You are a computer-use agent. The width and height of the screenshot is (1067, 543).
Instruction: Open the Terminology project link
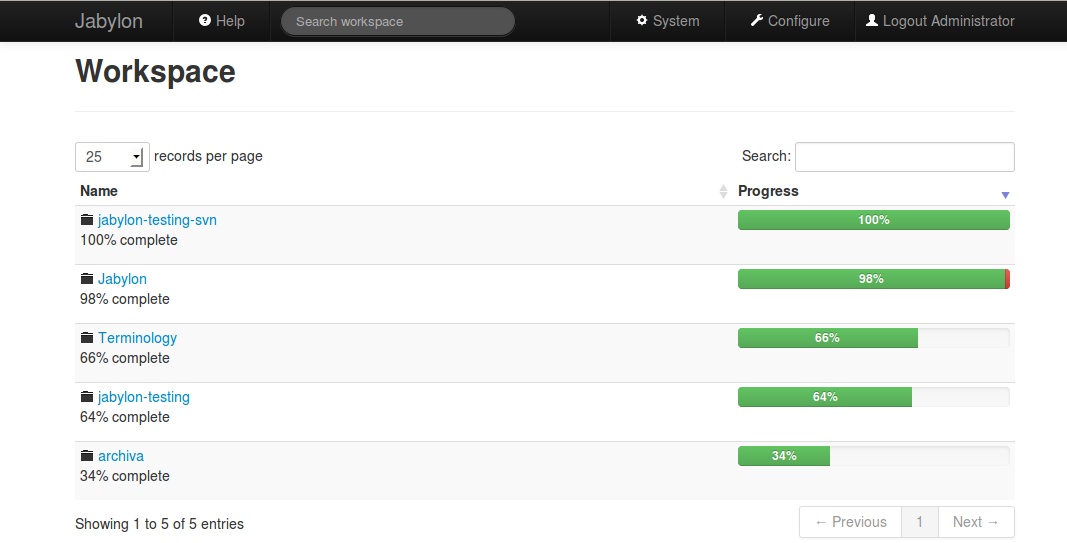pyautogui.click(x=137, y=338)
